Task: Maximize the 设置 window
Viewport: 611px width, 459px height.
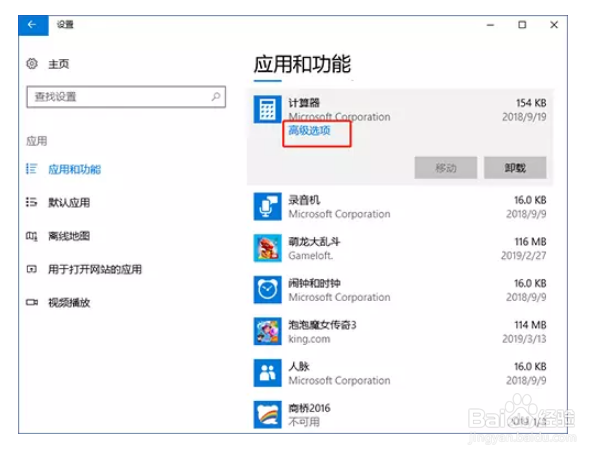Action: pyautogui.click(x=522, y=25)
